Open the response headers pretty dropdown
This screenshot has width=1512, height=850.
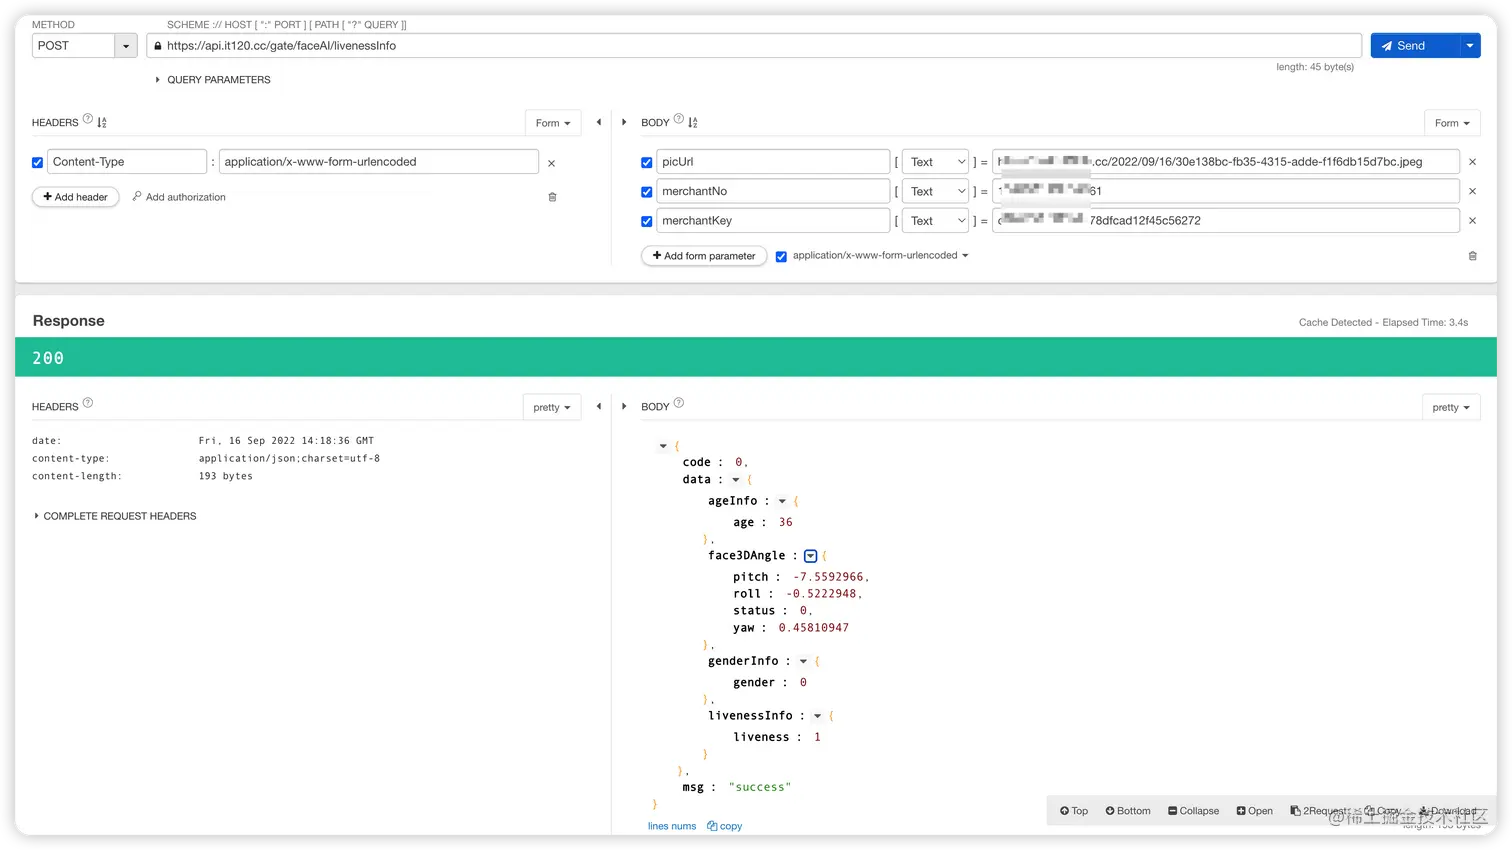coord(552,407)
